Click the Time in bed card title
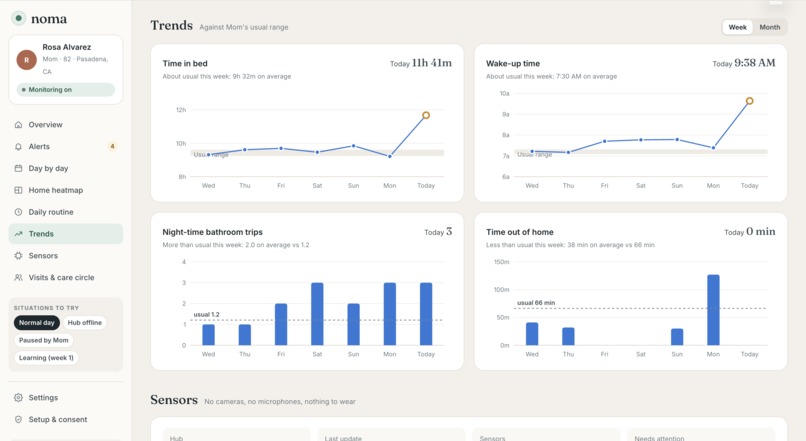The height and width of the screenshot is (441, 806). [x=185, y=63]
